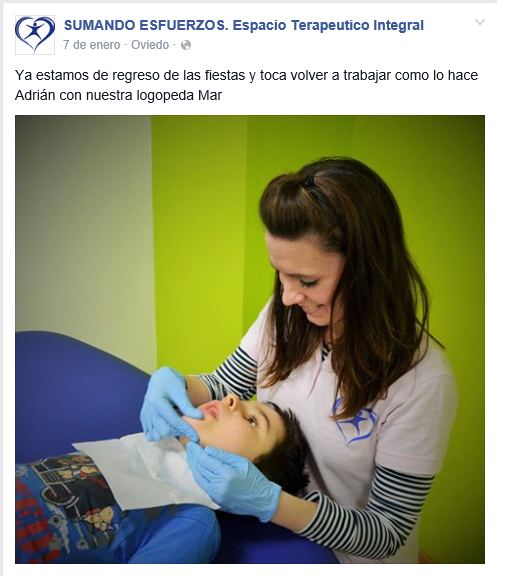This screenshot has height=576, width=505.
Task: Click the post caption text about Adrián
Action: click(x=246, y=85)
